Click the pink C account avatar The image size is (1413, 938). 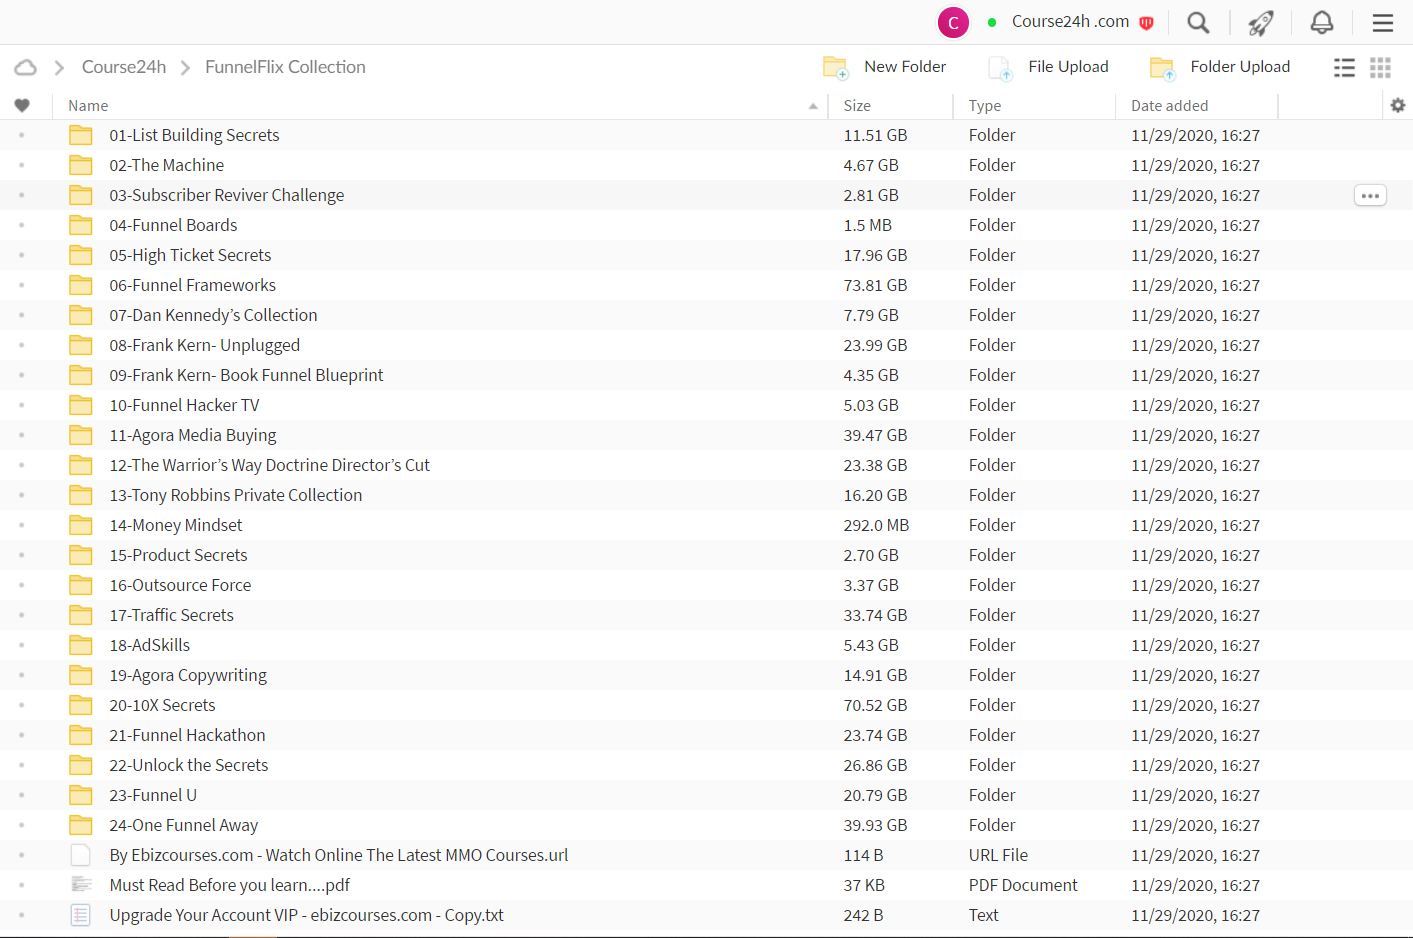click(x=953, y=22)
